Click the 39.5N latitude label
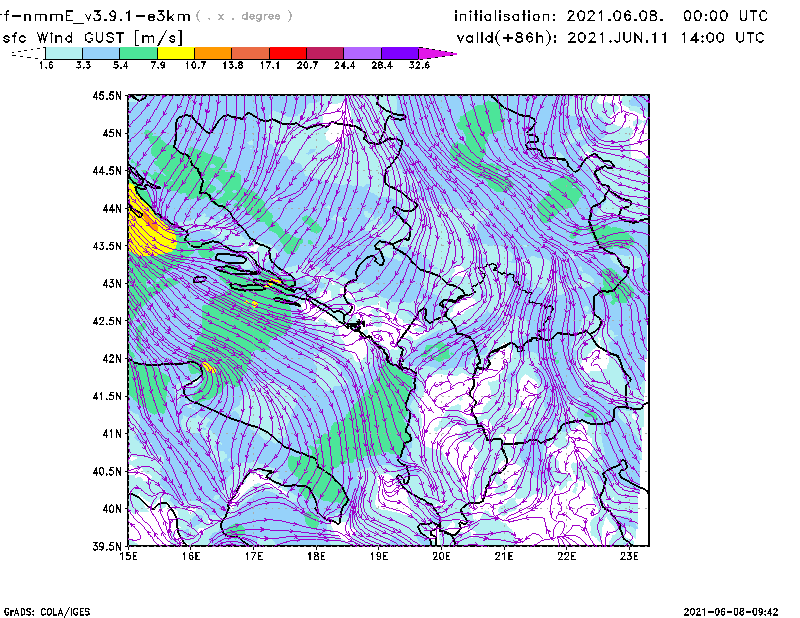Screen dimensions: 800x618 point(107,546)
